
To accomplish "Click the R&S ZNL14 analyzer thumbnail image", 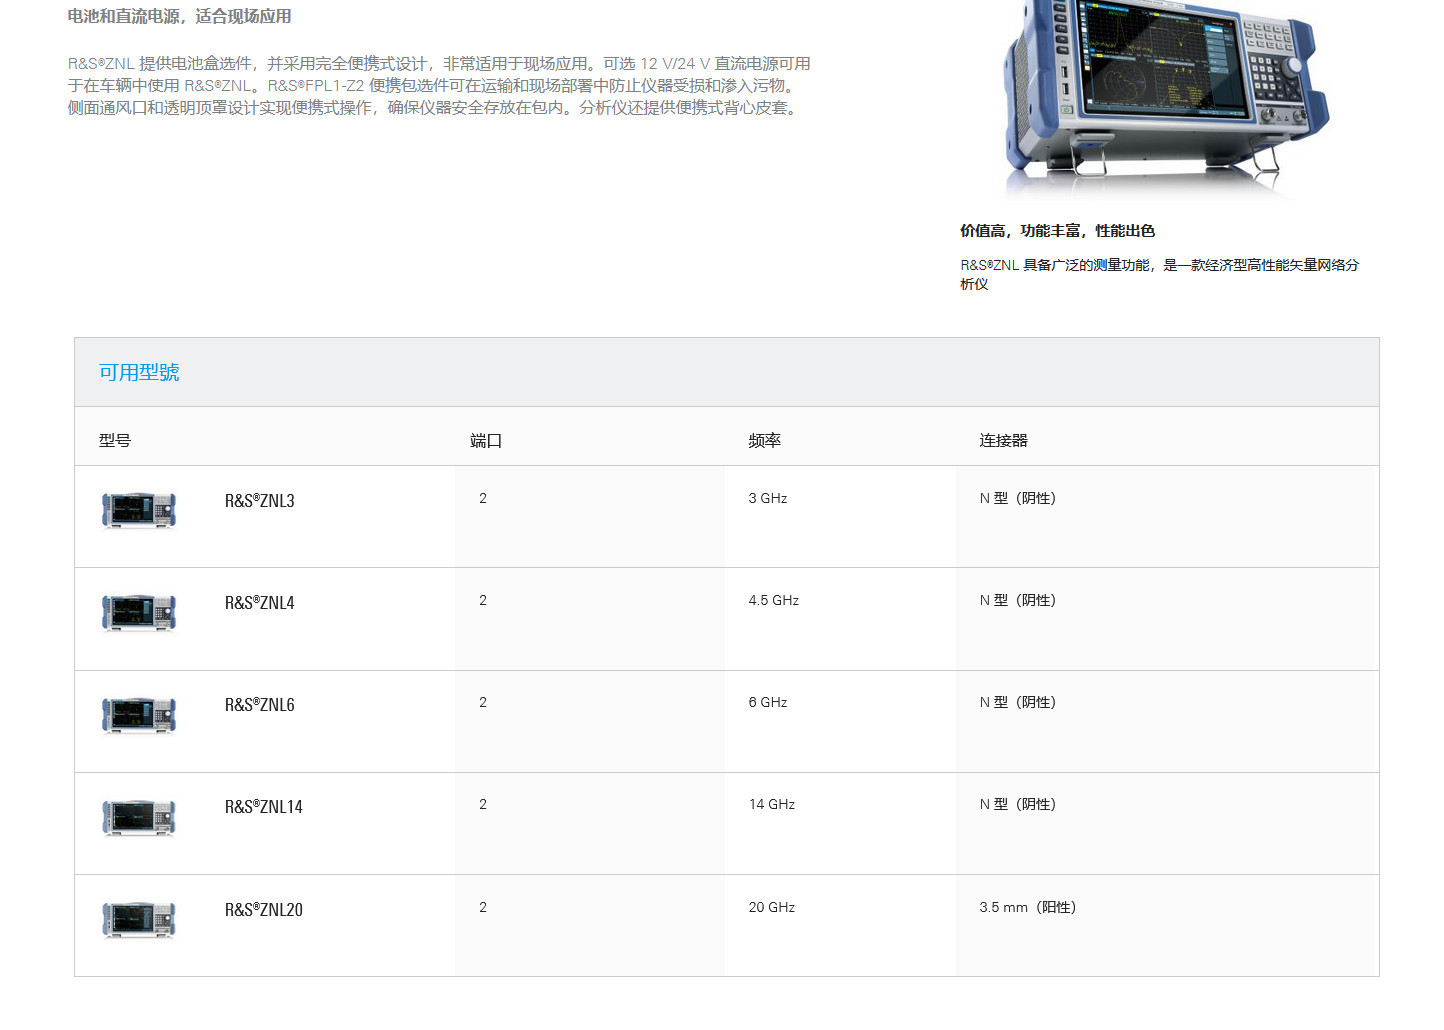I will [x=139, y=817].
